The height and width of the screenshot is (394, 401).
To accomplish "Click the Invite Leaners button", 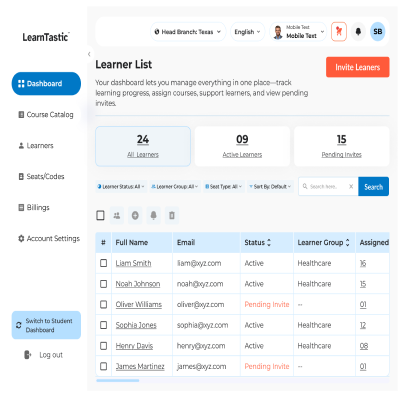I will pos(358,67).
